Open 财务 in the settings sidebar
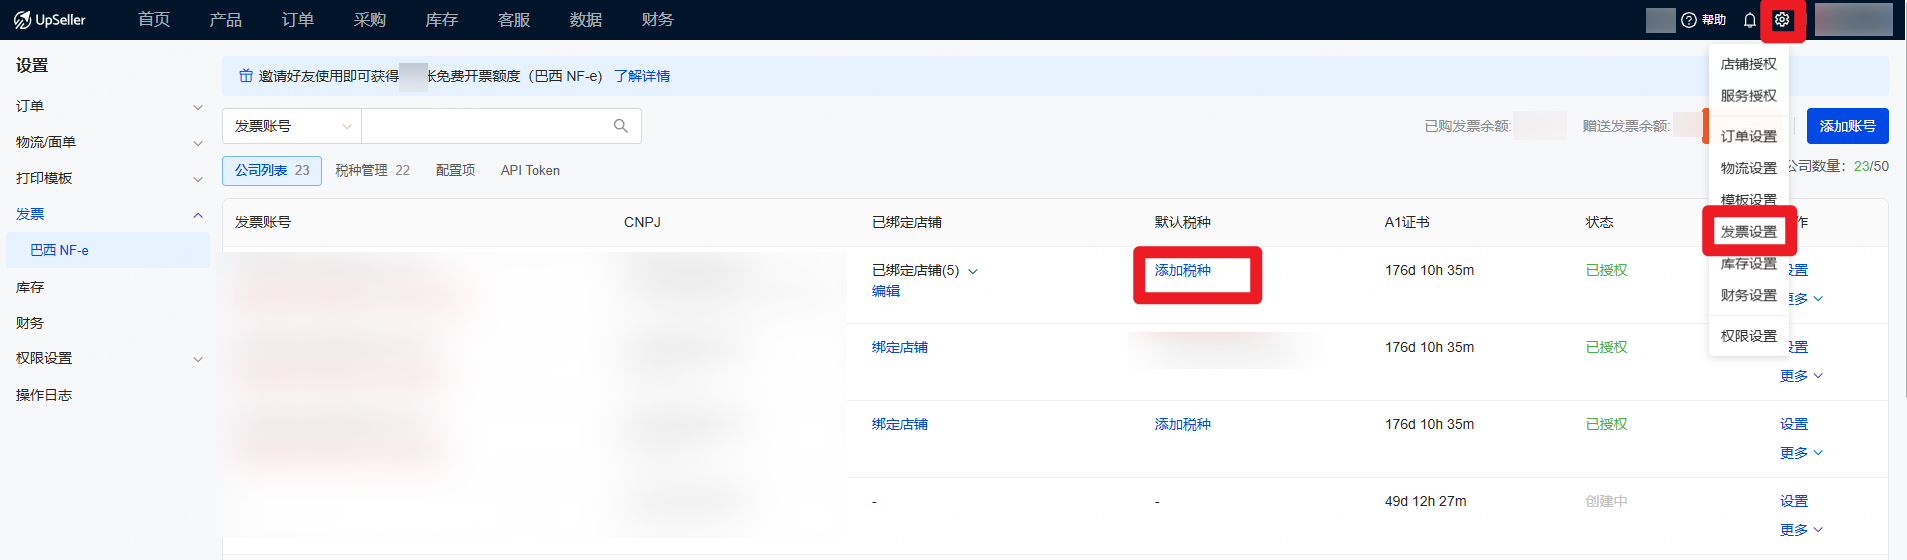Screen dimensions: 1907x560 [x=30, y=323]
